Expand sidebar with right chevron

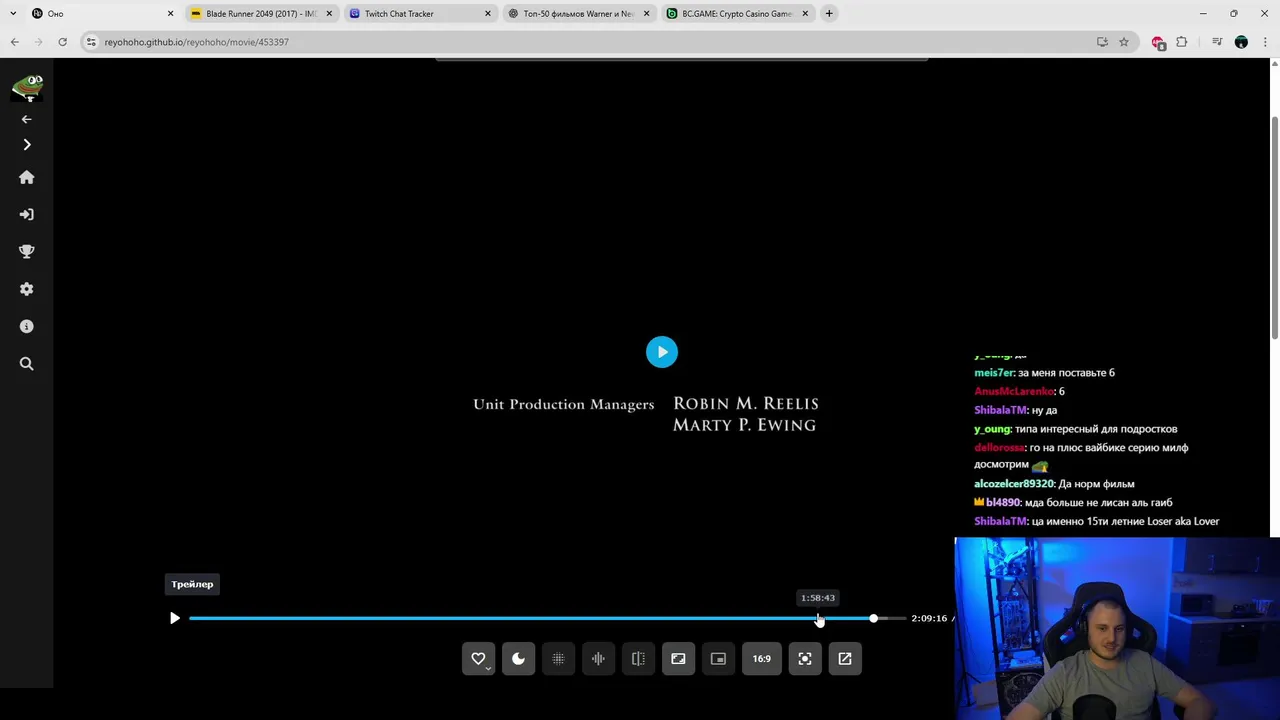(27, 145)
